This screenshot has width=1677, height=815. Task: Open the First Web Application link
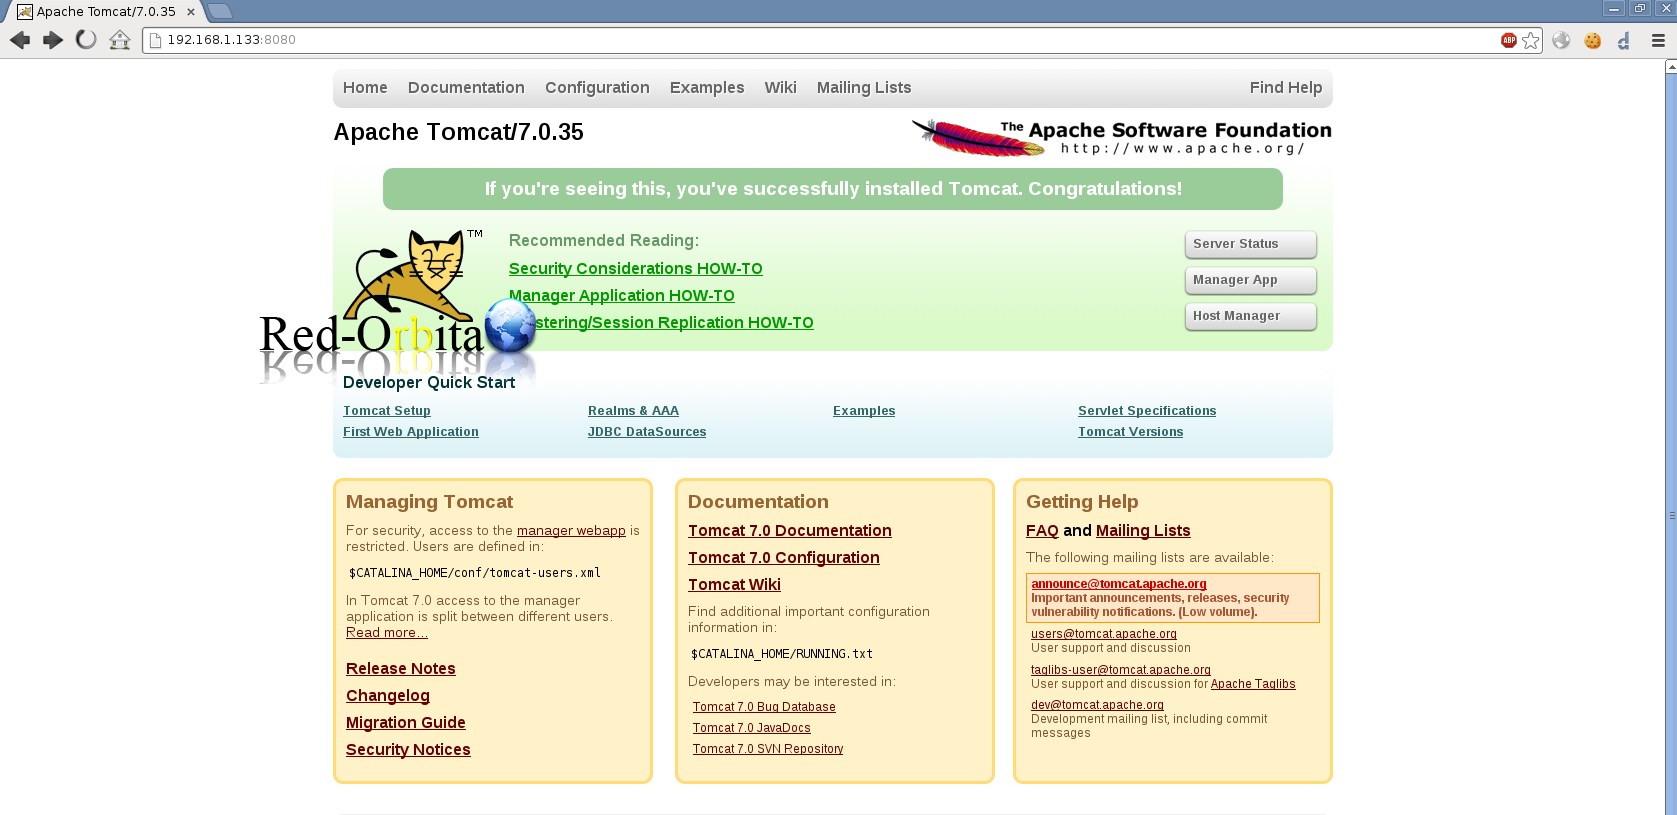[x=410, y=432]
